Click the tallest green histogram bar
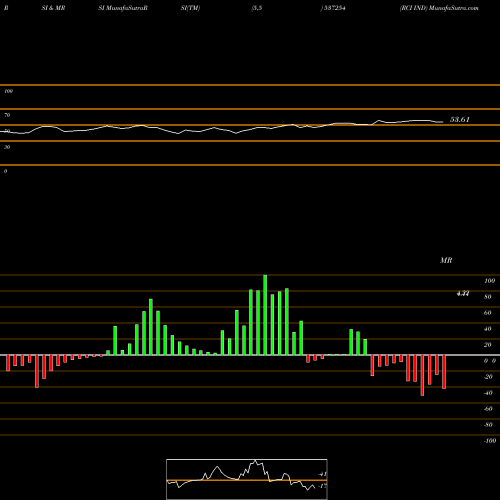The image size is (500, 500). [265, 315]
